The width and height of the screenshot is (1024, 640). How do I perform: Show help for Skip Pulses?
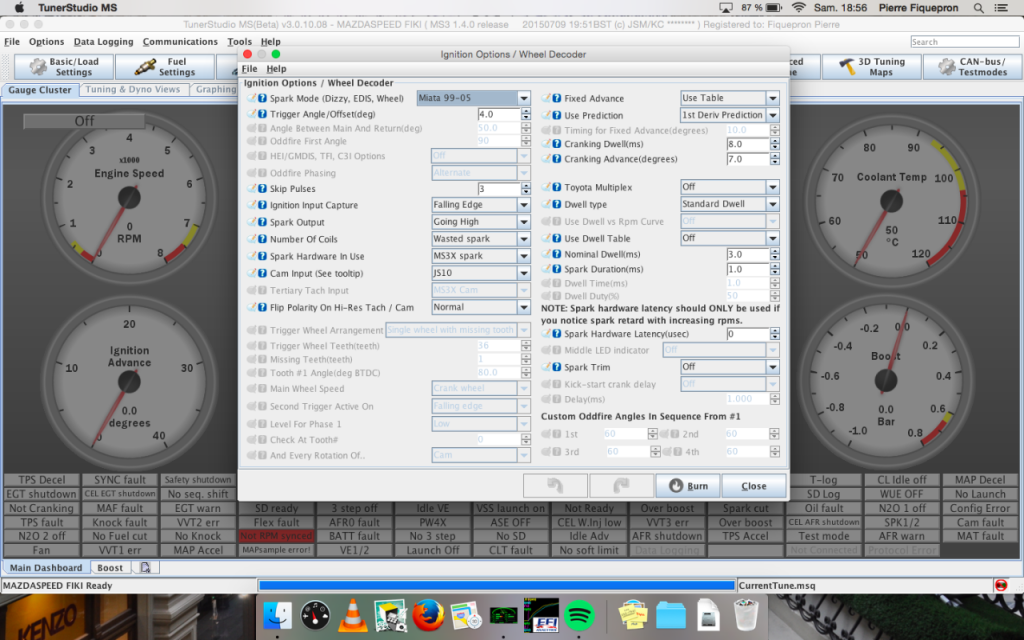pyautogui.click(x=262, y=189)
